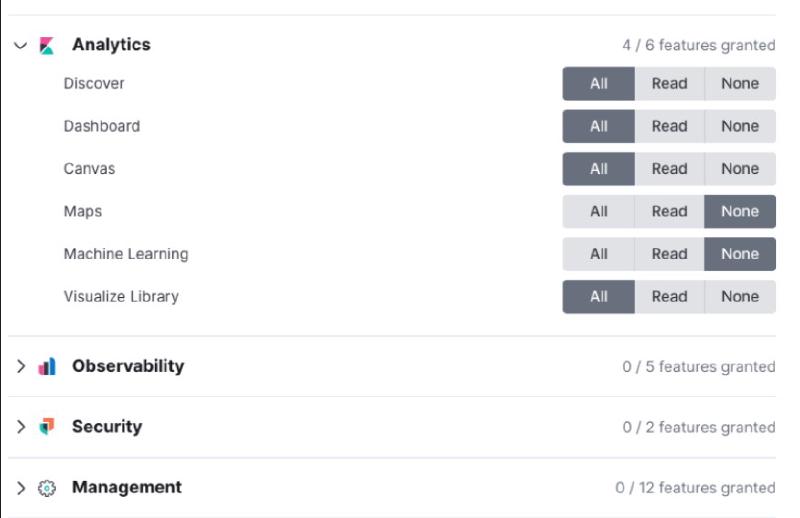Click the Observability bar chart icon
Viewport: 800px width, 518px height.
(46, 367)
